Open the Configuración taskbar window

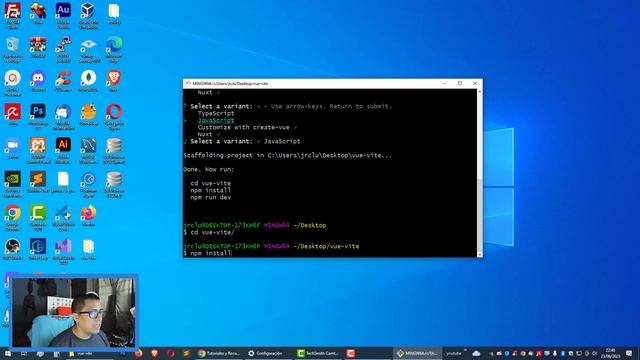click(x=266, y=353)
